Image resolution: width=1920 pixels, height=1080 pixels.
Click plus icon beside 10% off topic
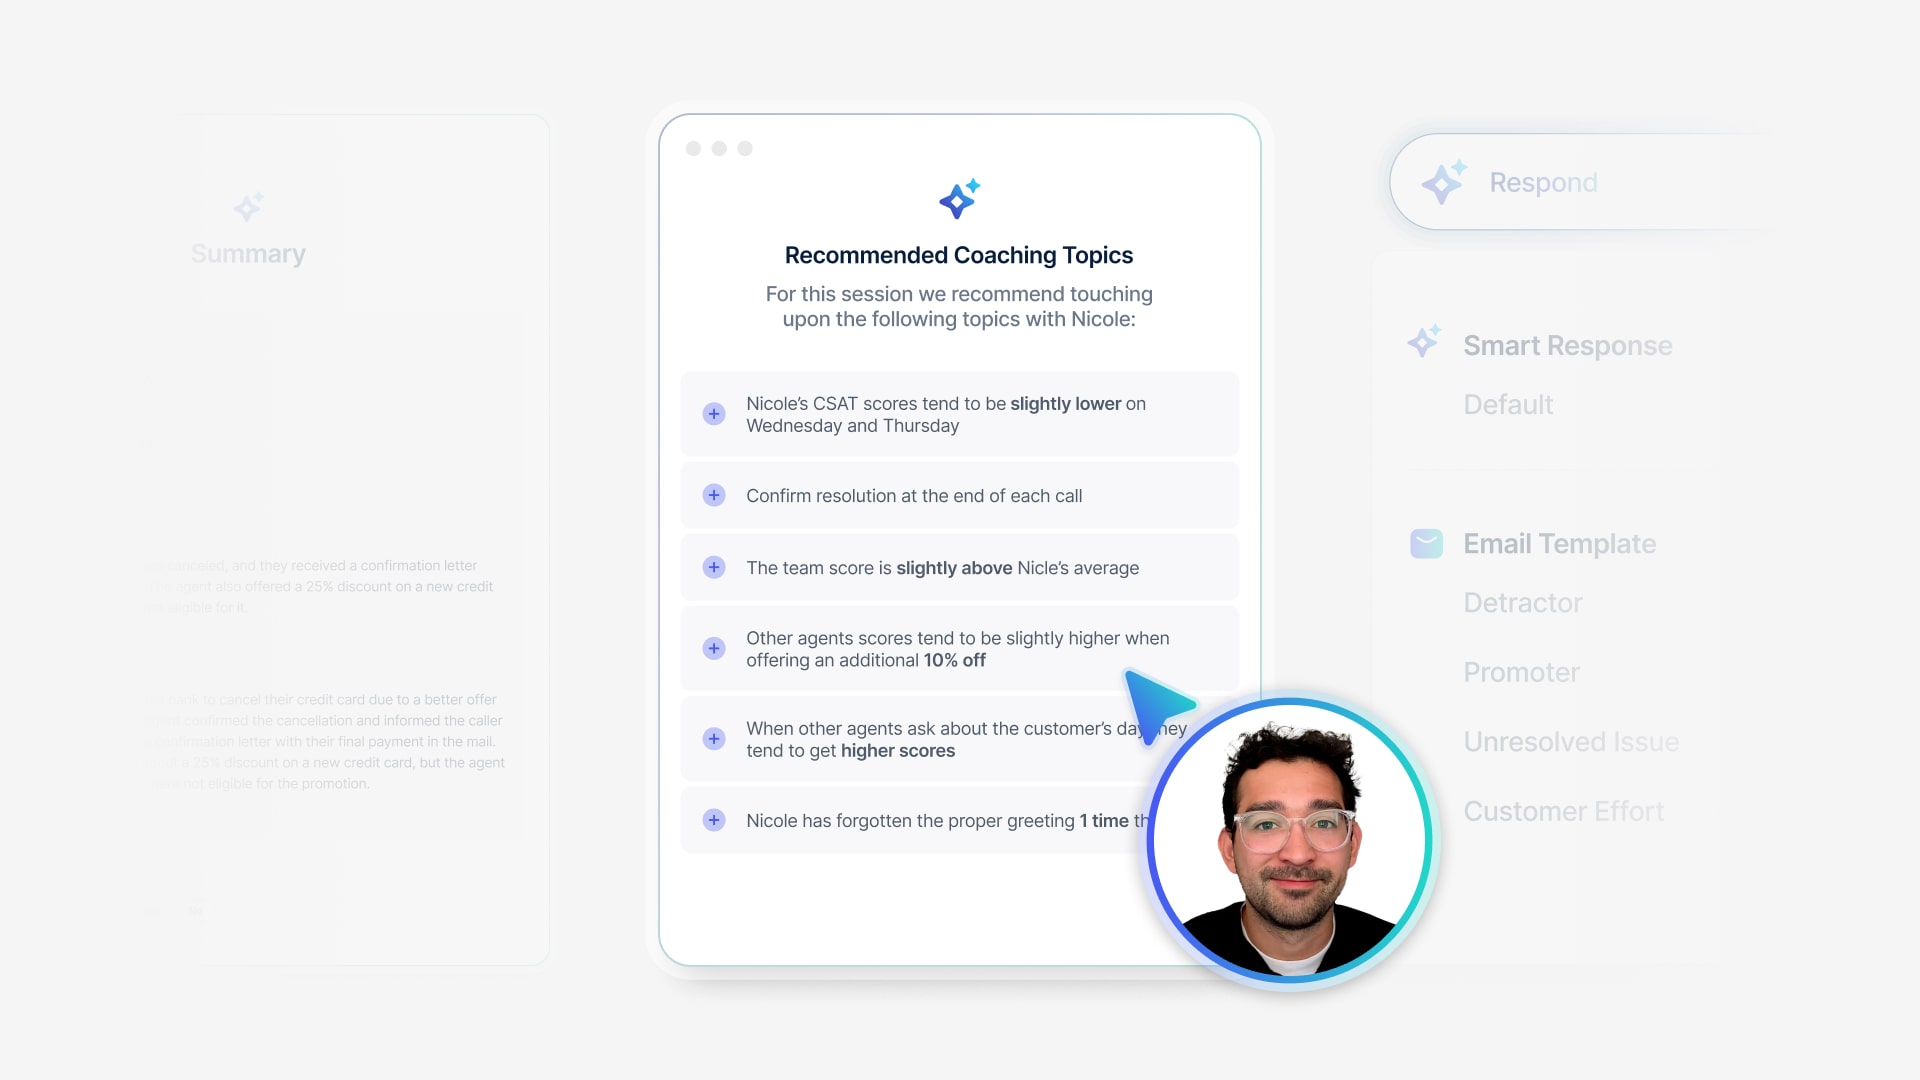tap(714, 648)
